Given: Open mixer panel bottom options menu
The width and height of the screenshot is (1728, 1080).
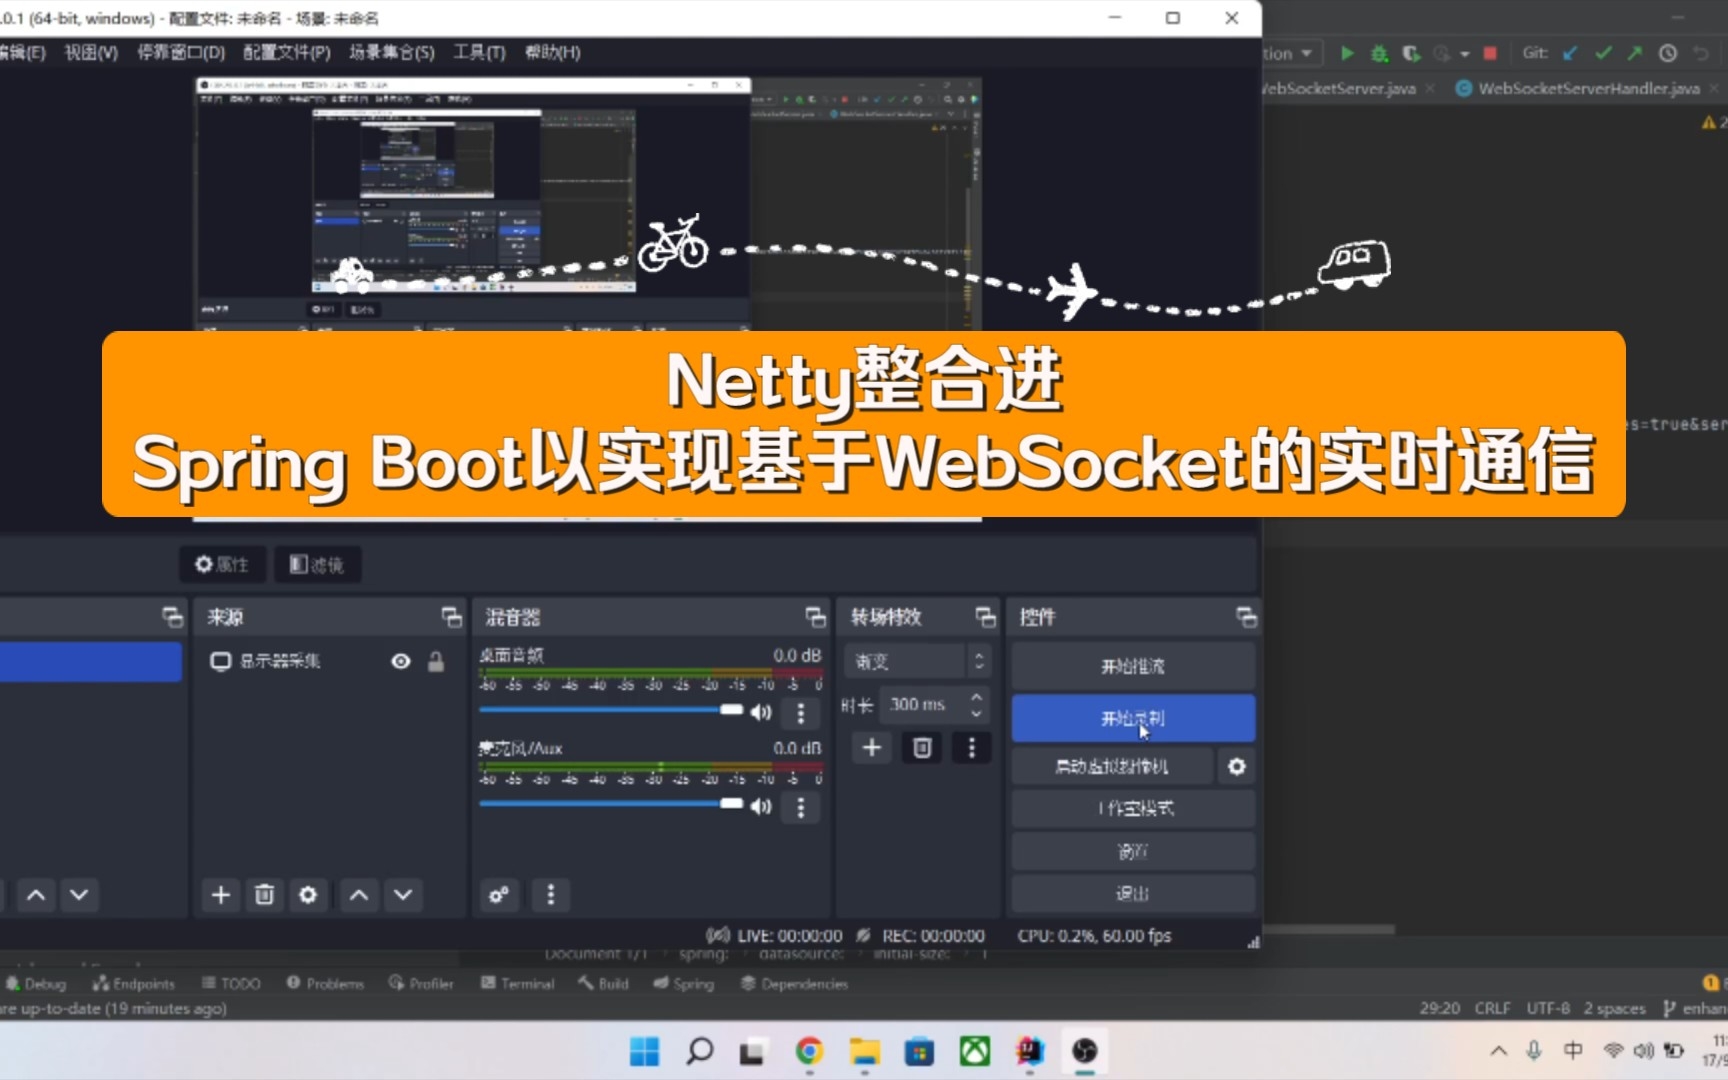Looking at the screenshot, I should pyautogui.click(x=550, y=895).
